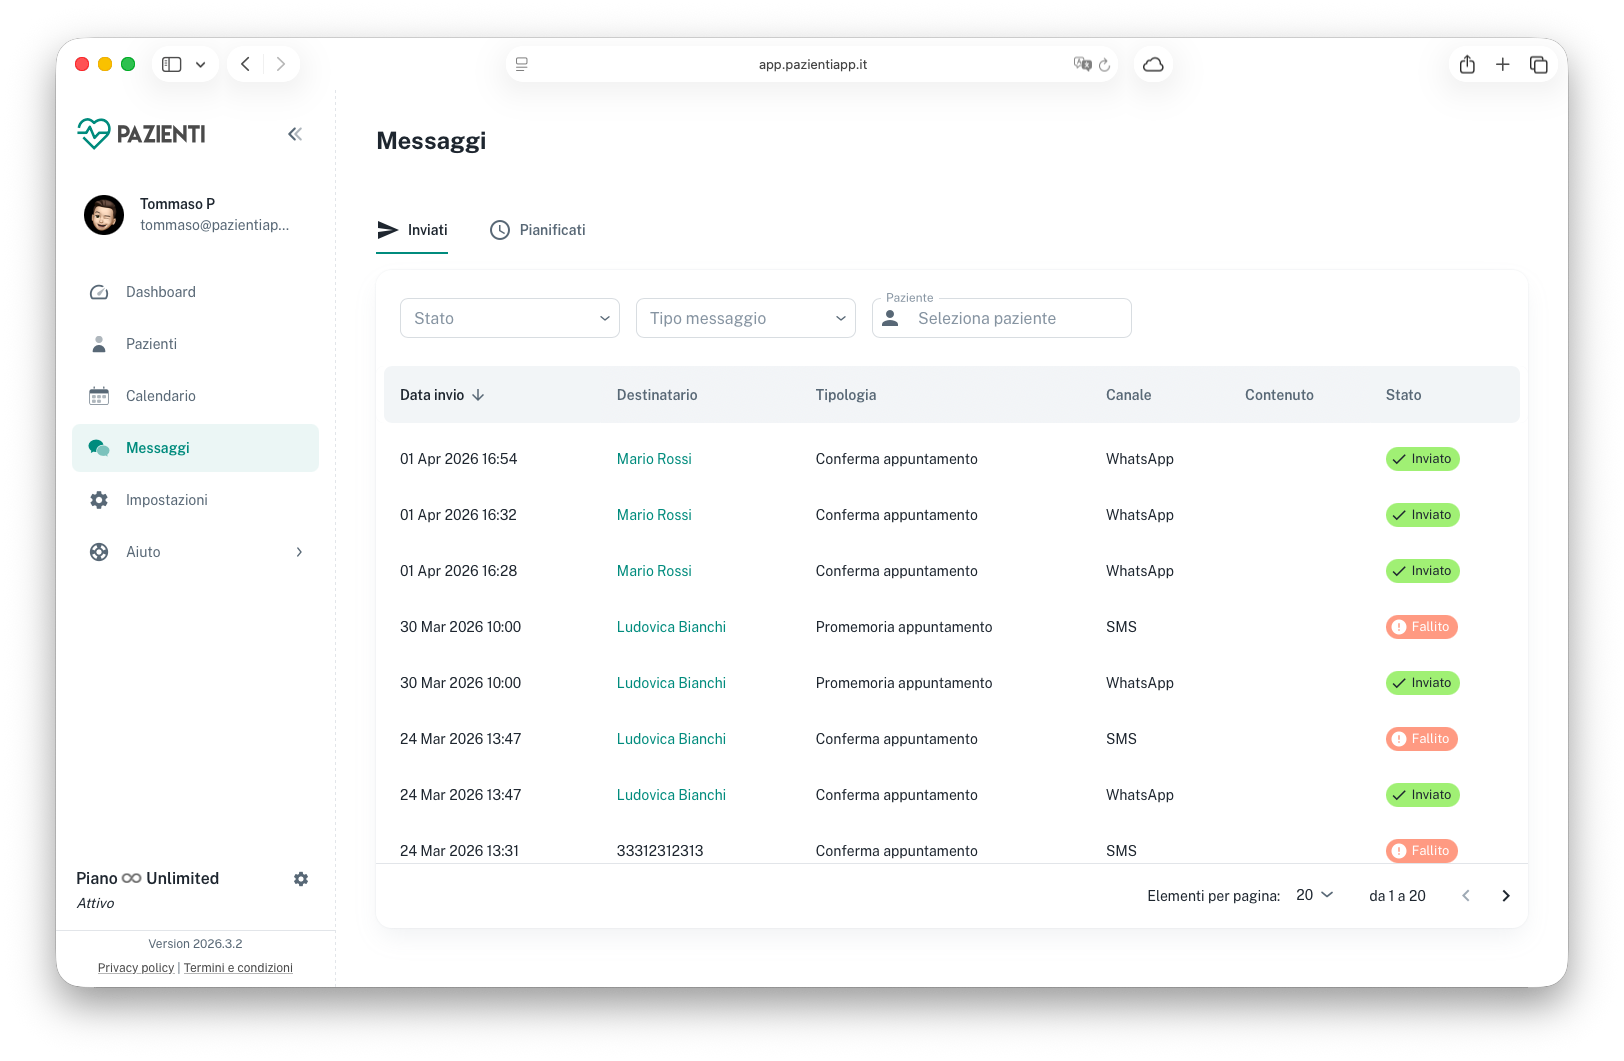This screenshot has height=1061, width=1624.
Task: Switch to the Pianificati tab
Action: [538, 230]
